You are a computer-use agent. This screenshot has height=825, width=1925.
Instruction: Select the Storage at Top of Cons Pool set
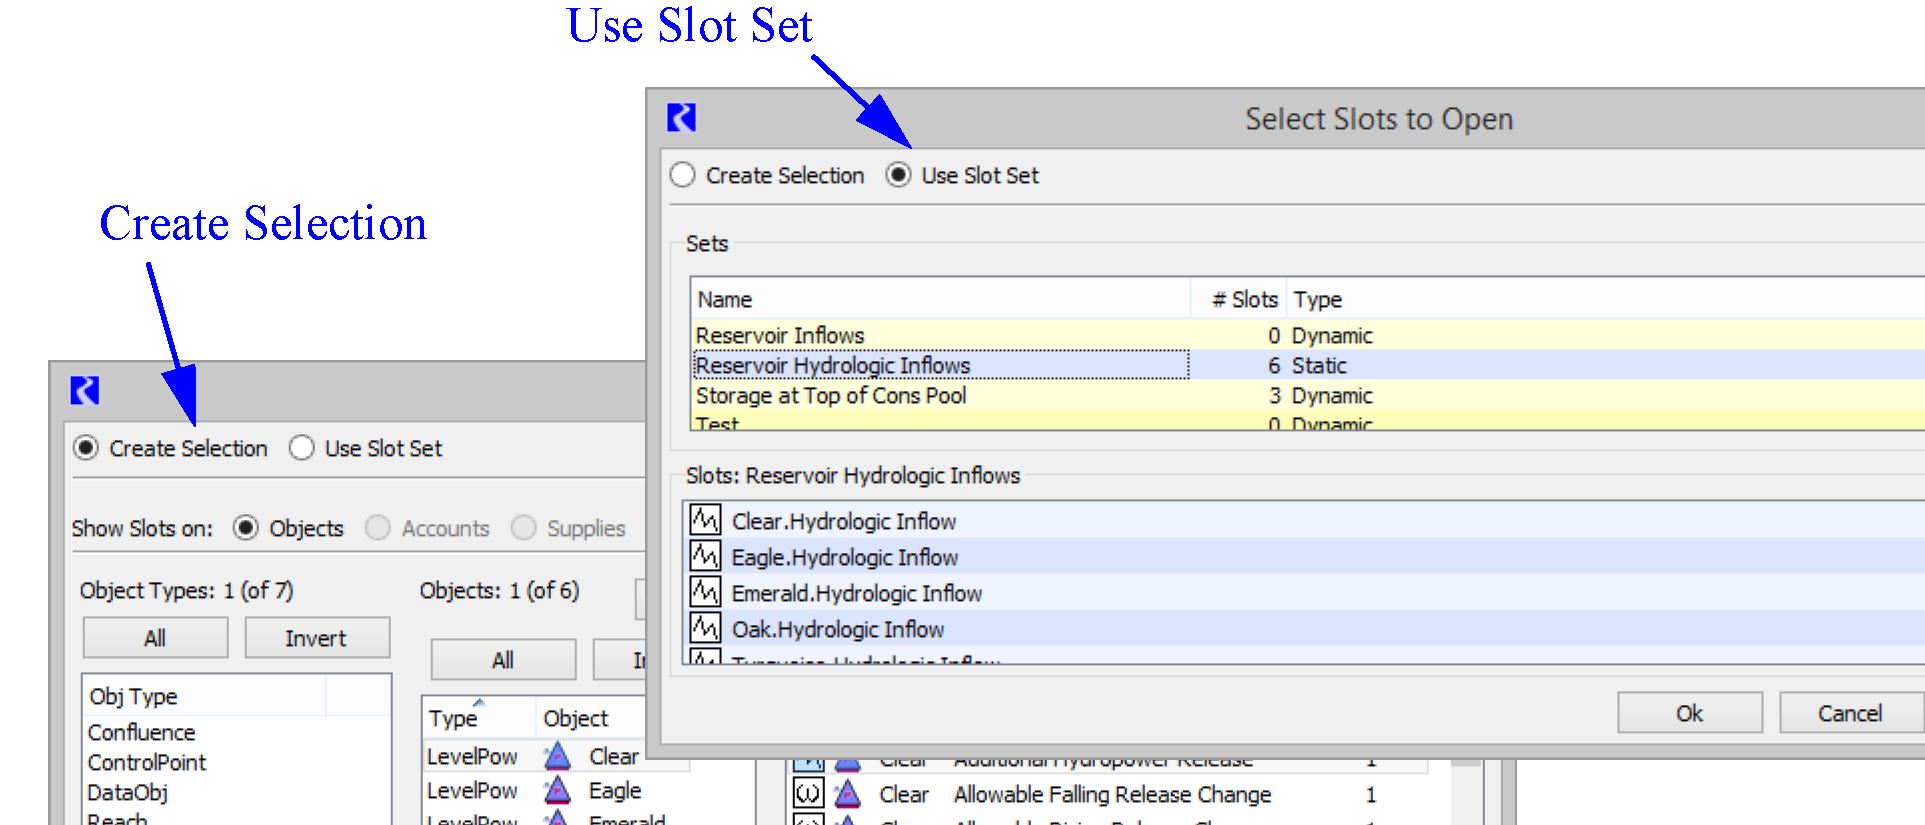(x=831, y=396)
